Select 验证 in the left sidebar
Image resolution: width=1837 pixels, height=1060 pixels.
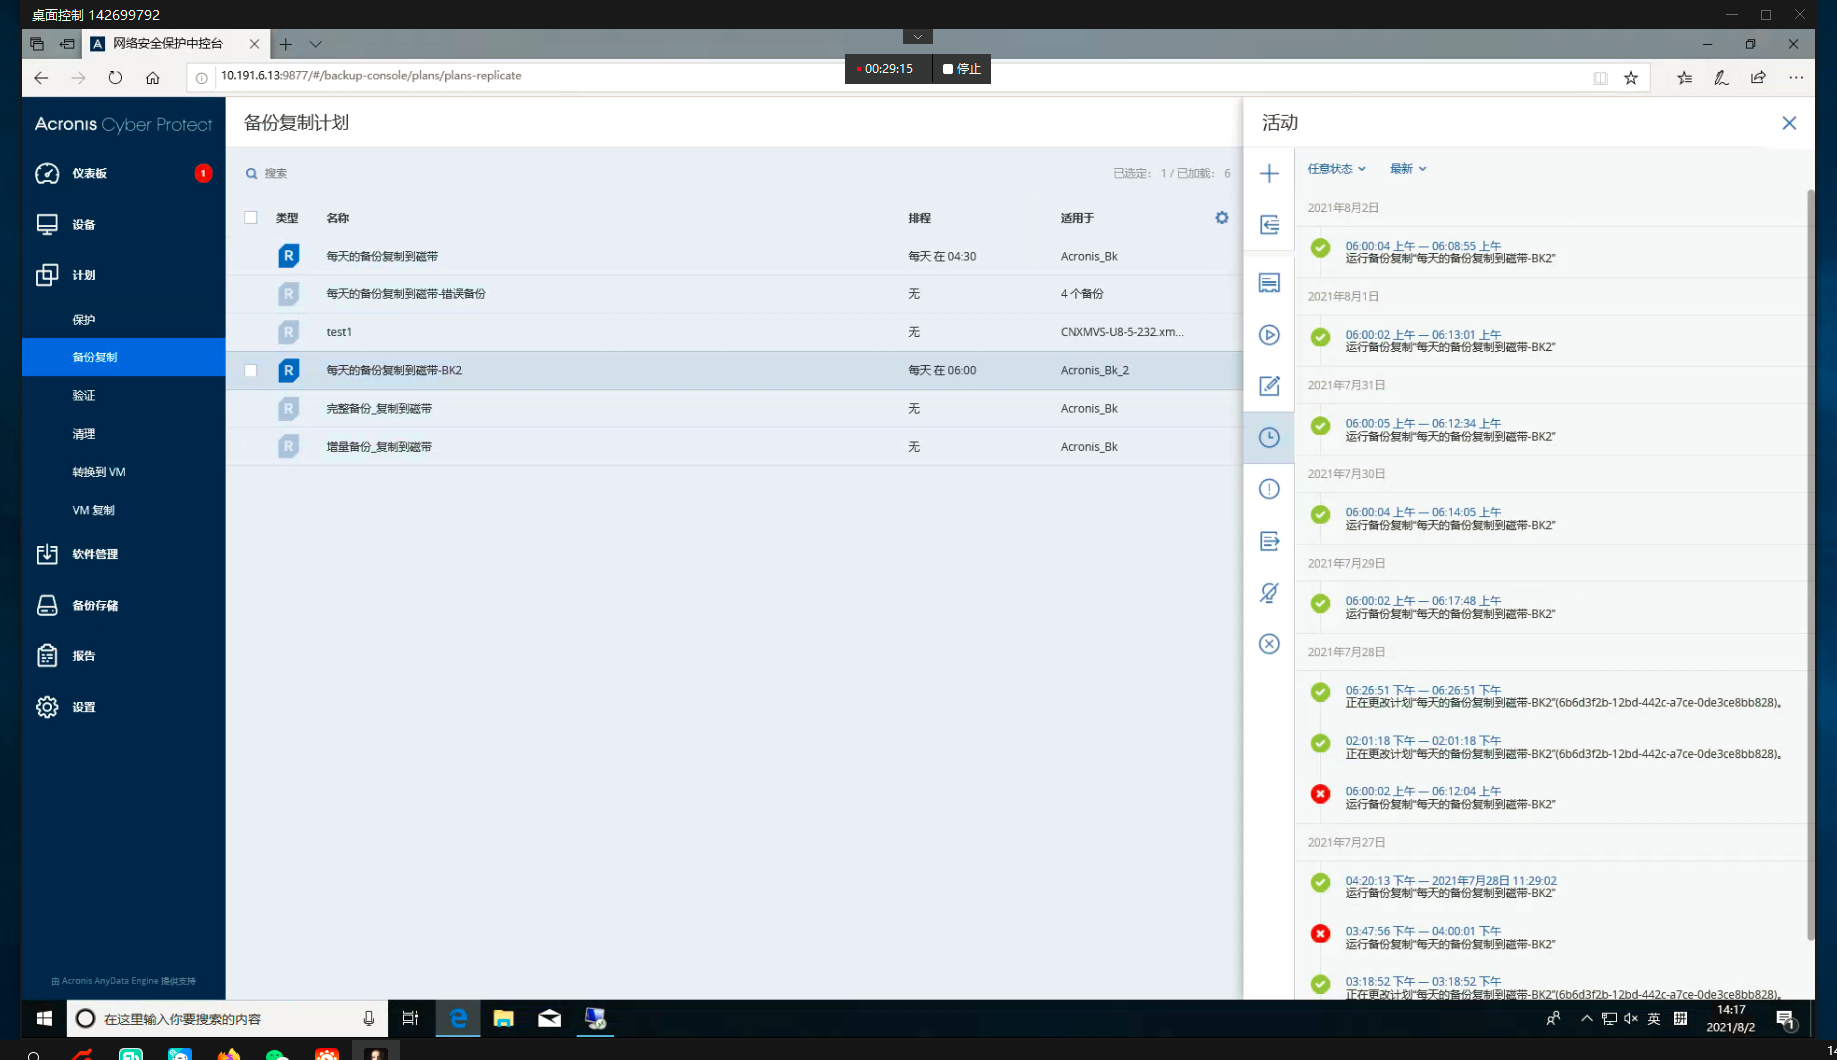click(84, 396)
